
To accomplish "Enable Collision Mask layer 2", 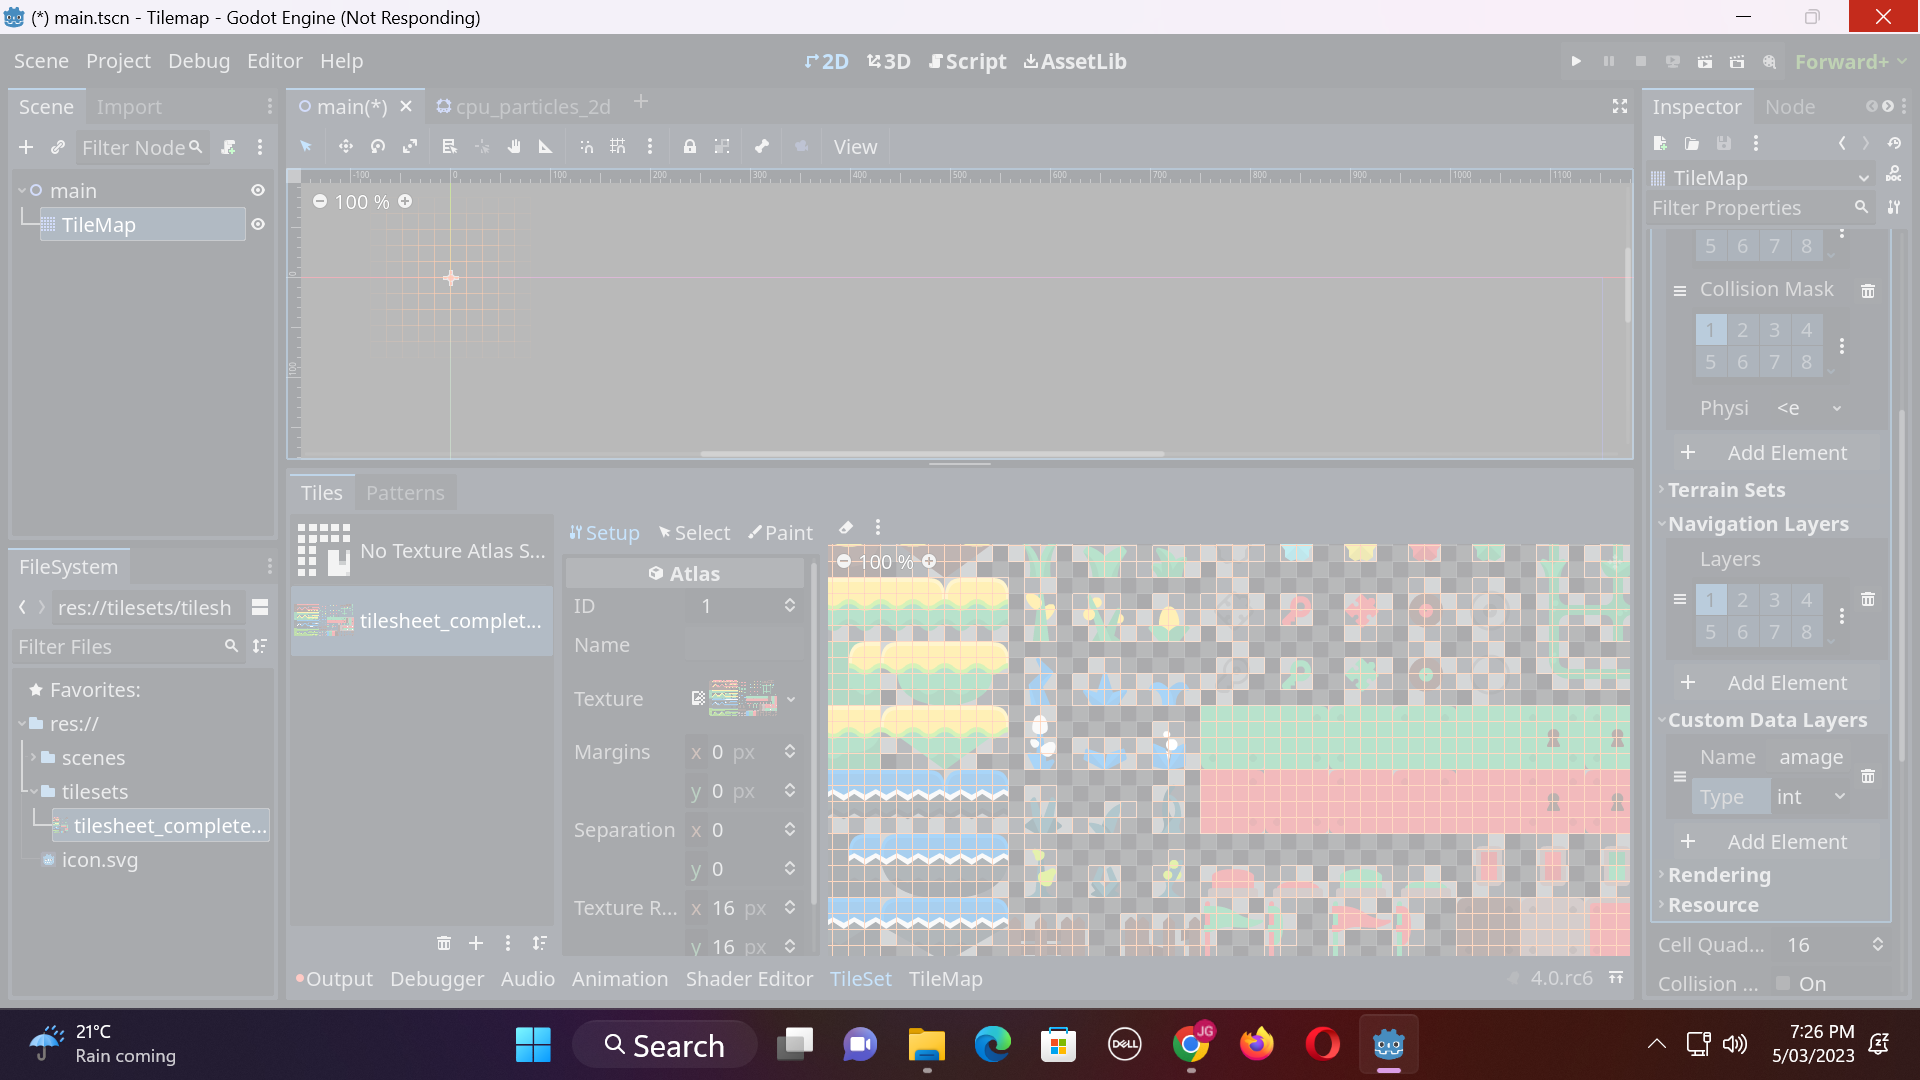I will tap(1742, 329).
